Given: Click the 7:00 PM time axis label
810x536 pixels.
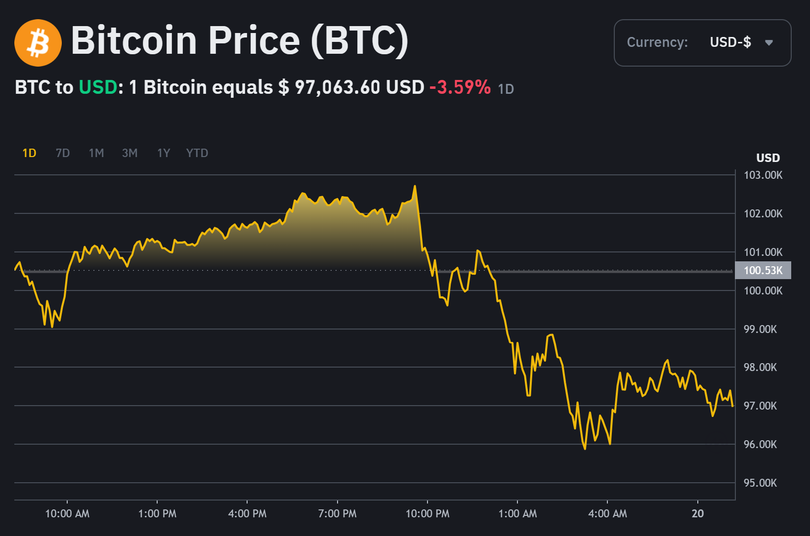Looking at the screenshot, I should tap(337, 514).
